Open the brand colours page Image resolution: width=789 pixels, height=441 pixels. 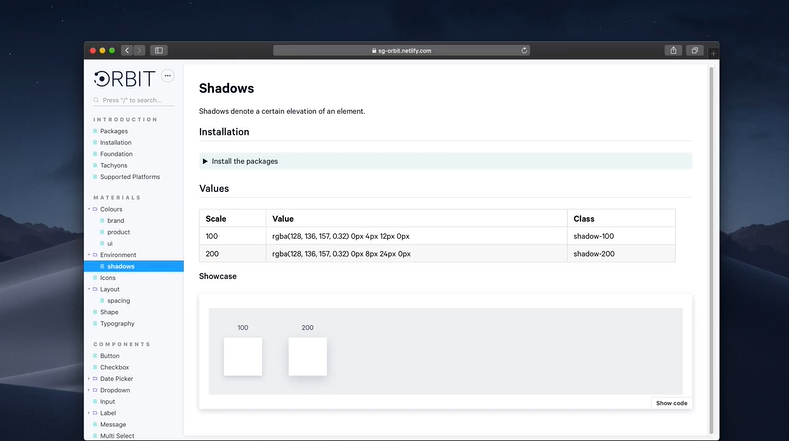115,220
